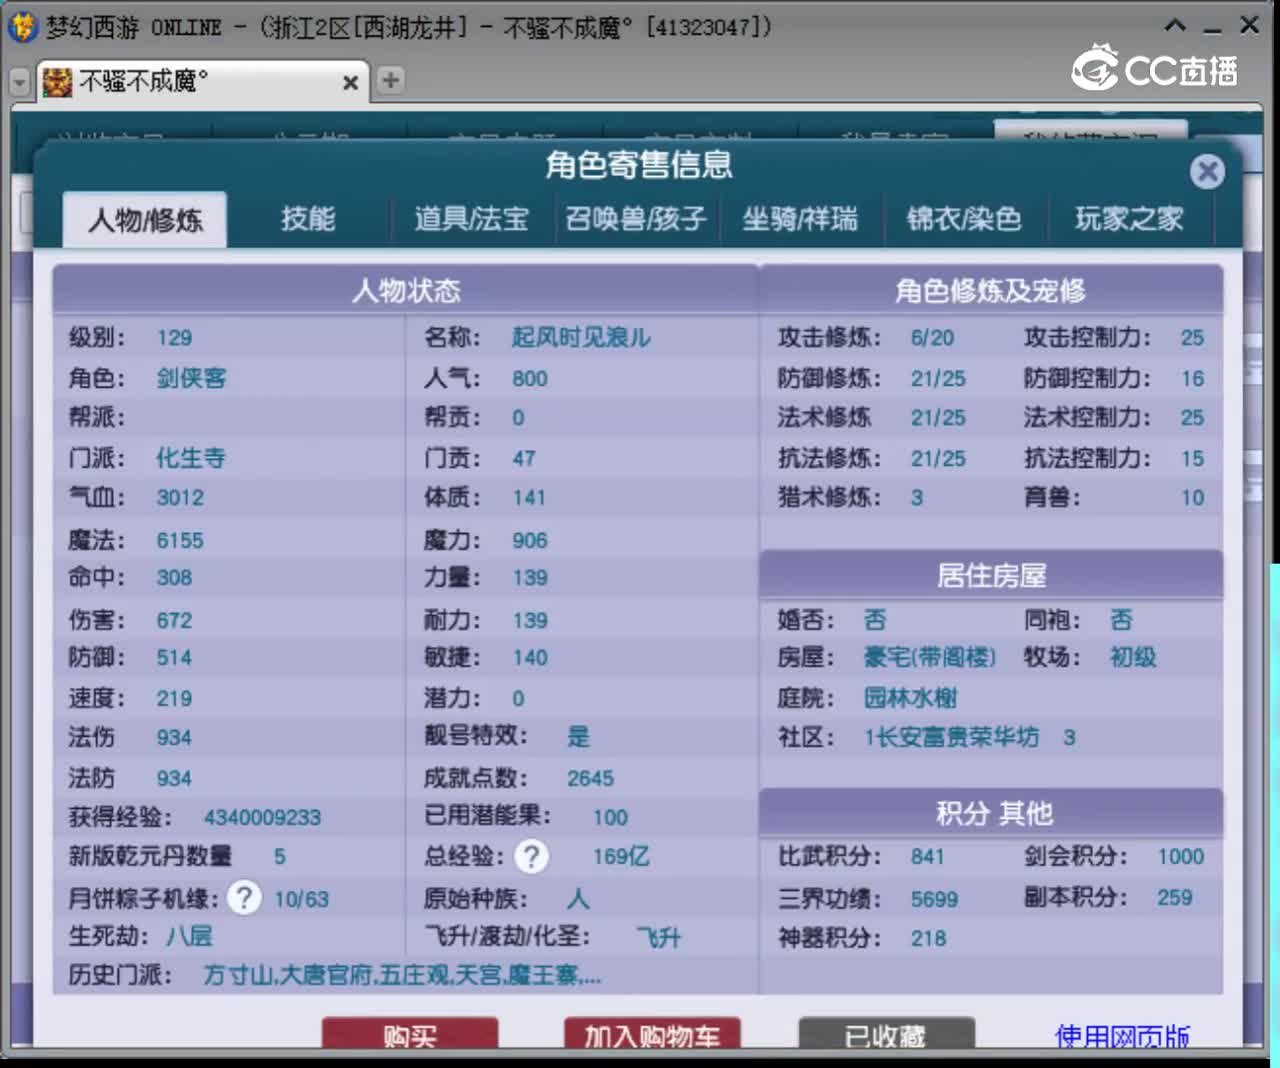
Task: Click 气血 value 3012
Action: pyautogui.click(x=180, y=498)
